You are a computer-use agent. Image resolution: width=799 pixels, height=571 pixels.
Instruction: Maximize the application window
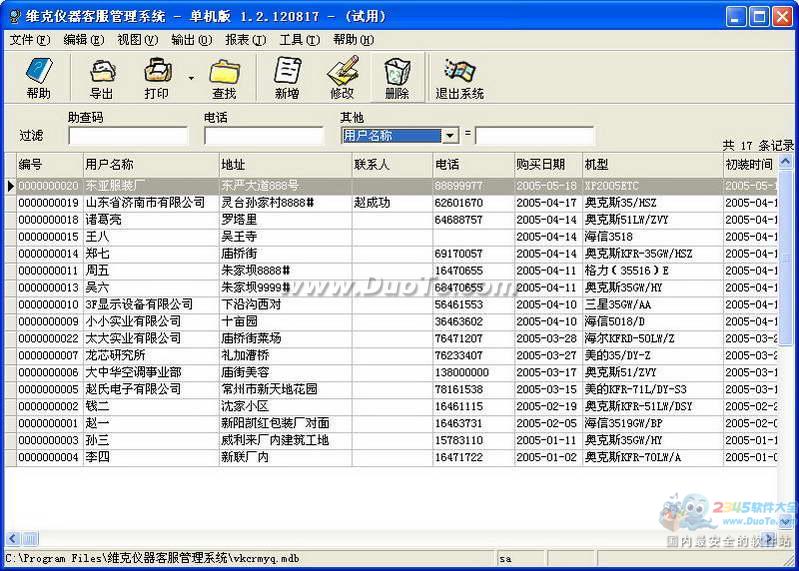pos(759,17)
